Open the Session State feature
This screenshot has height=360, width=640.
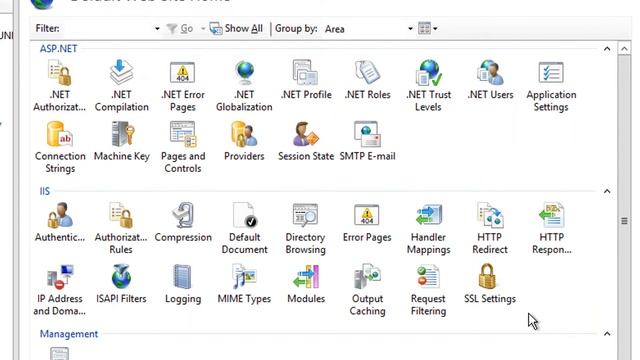coord(306,141)
